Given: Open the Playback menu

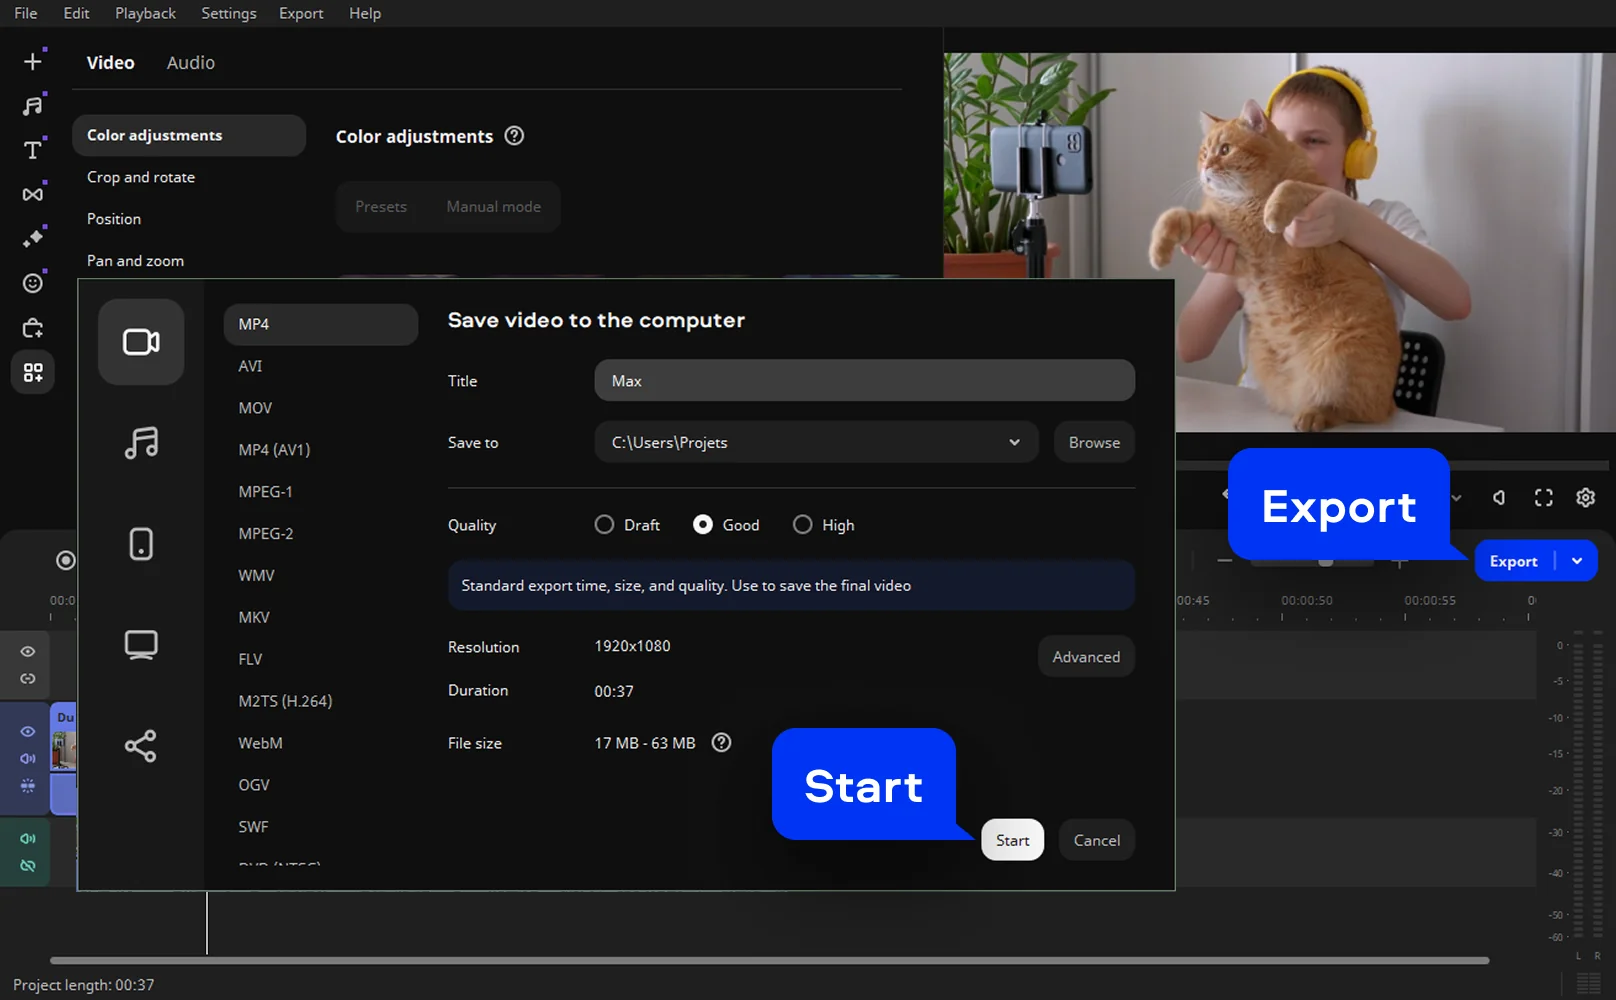Looking at the screenshot, I should [x=145, y=13].
